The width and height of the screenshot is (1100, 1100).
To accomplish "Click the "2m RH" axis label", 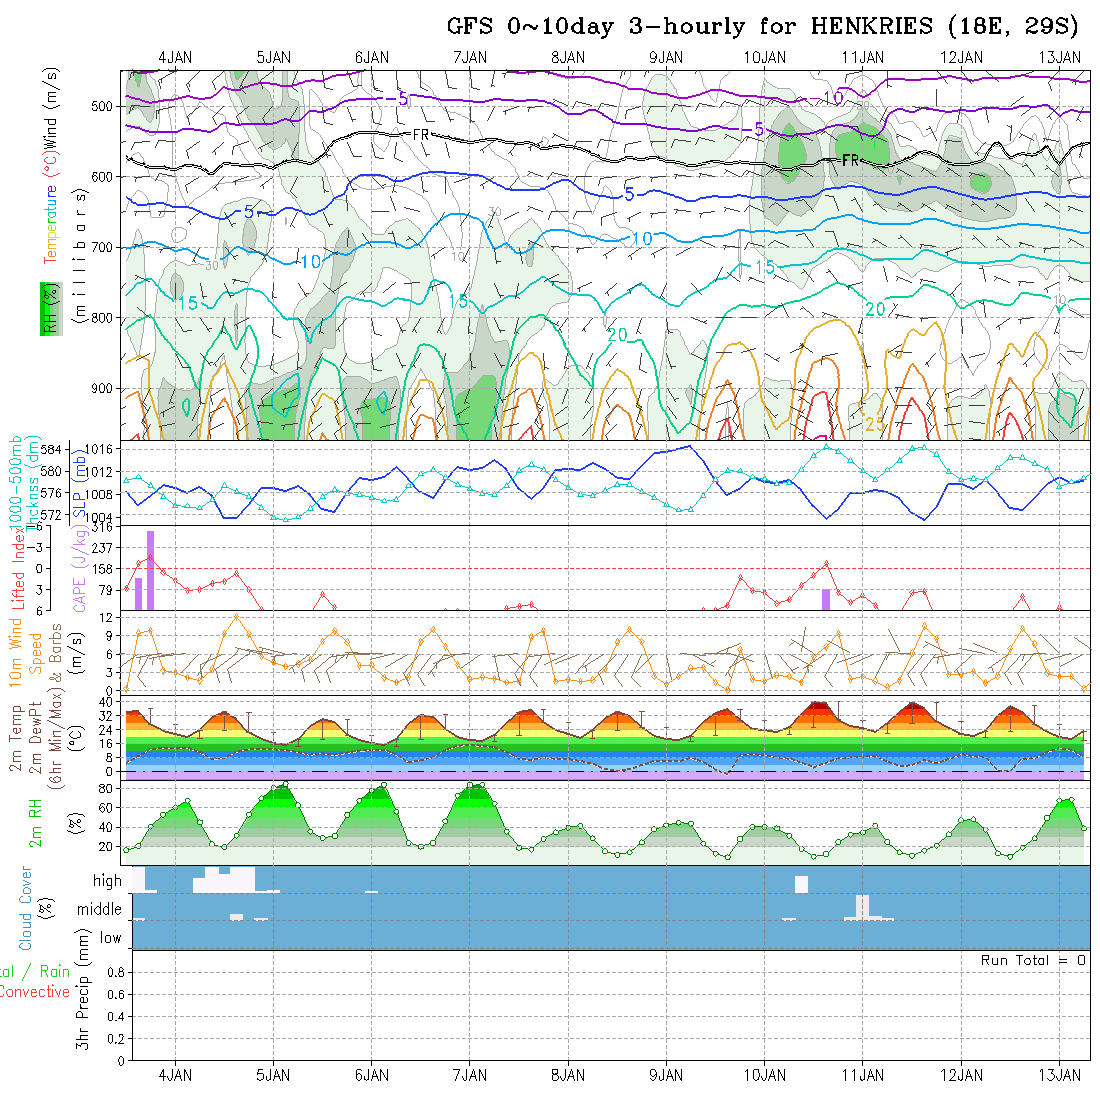I will point(36,823).
